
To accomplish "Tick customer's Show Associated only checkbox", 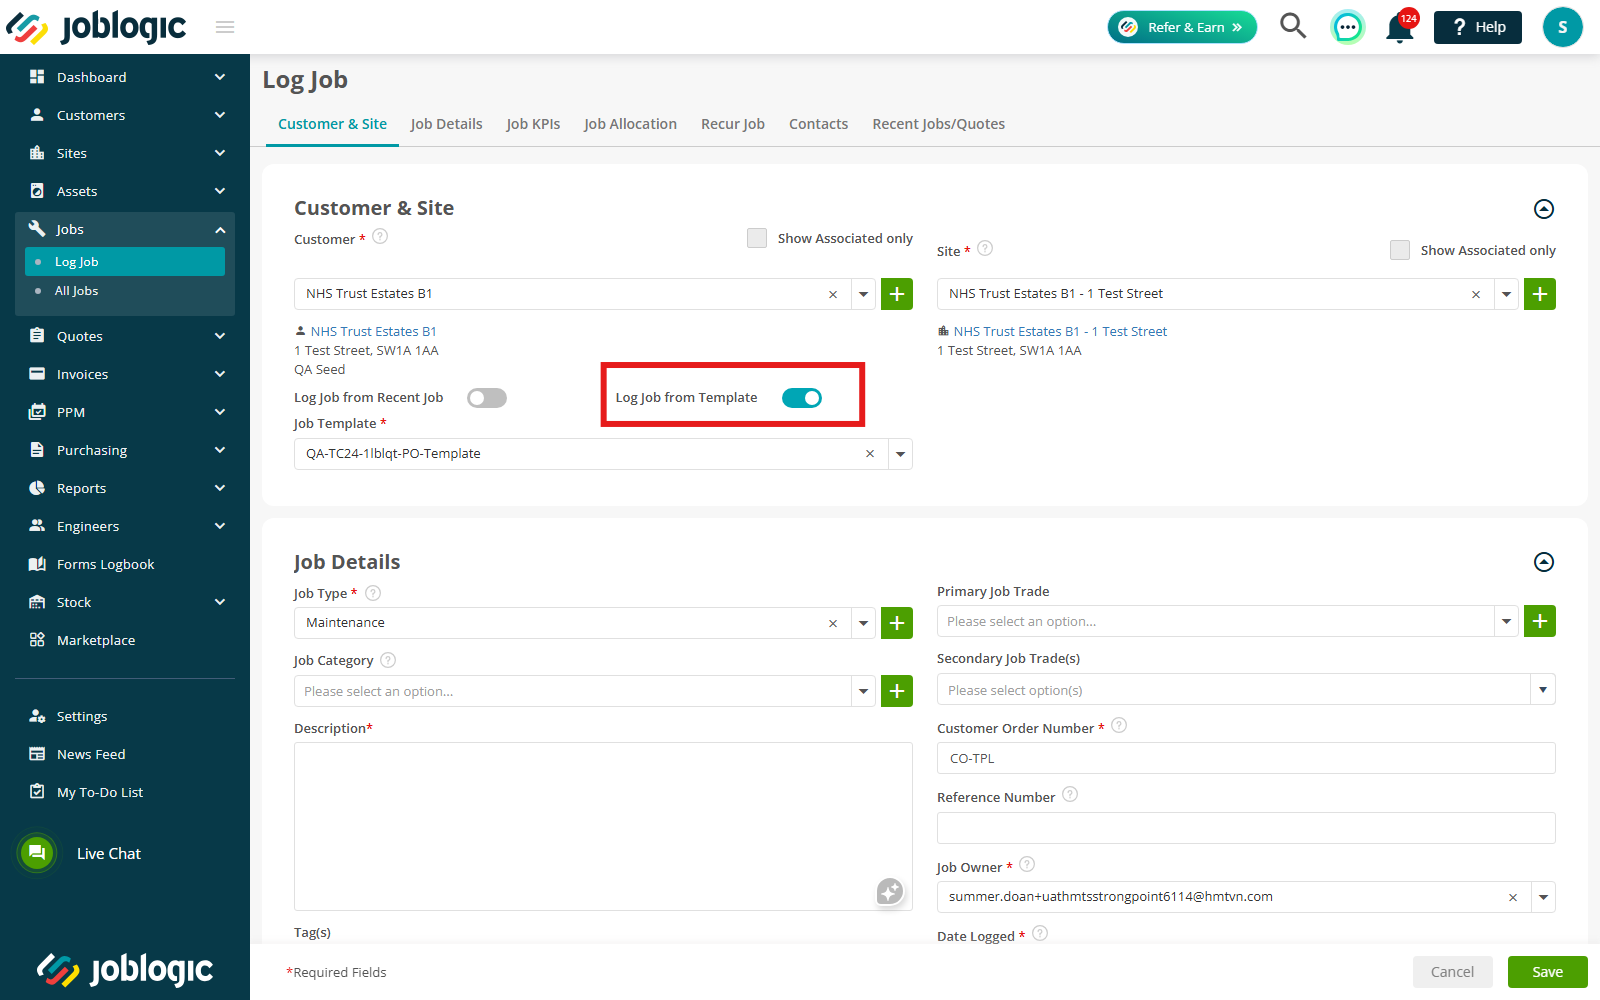I will click(x=757, y=238).
